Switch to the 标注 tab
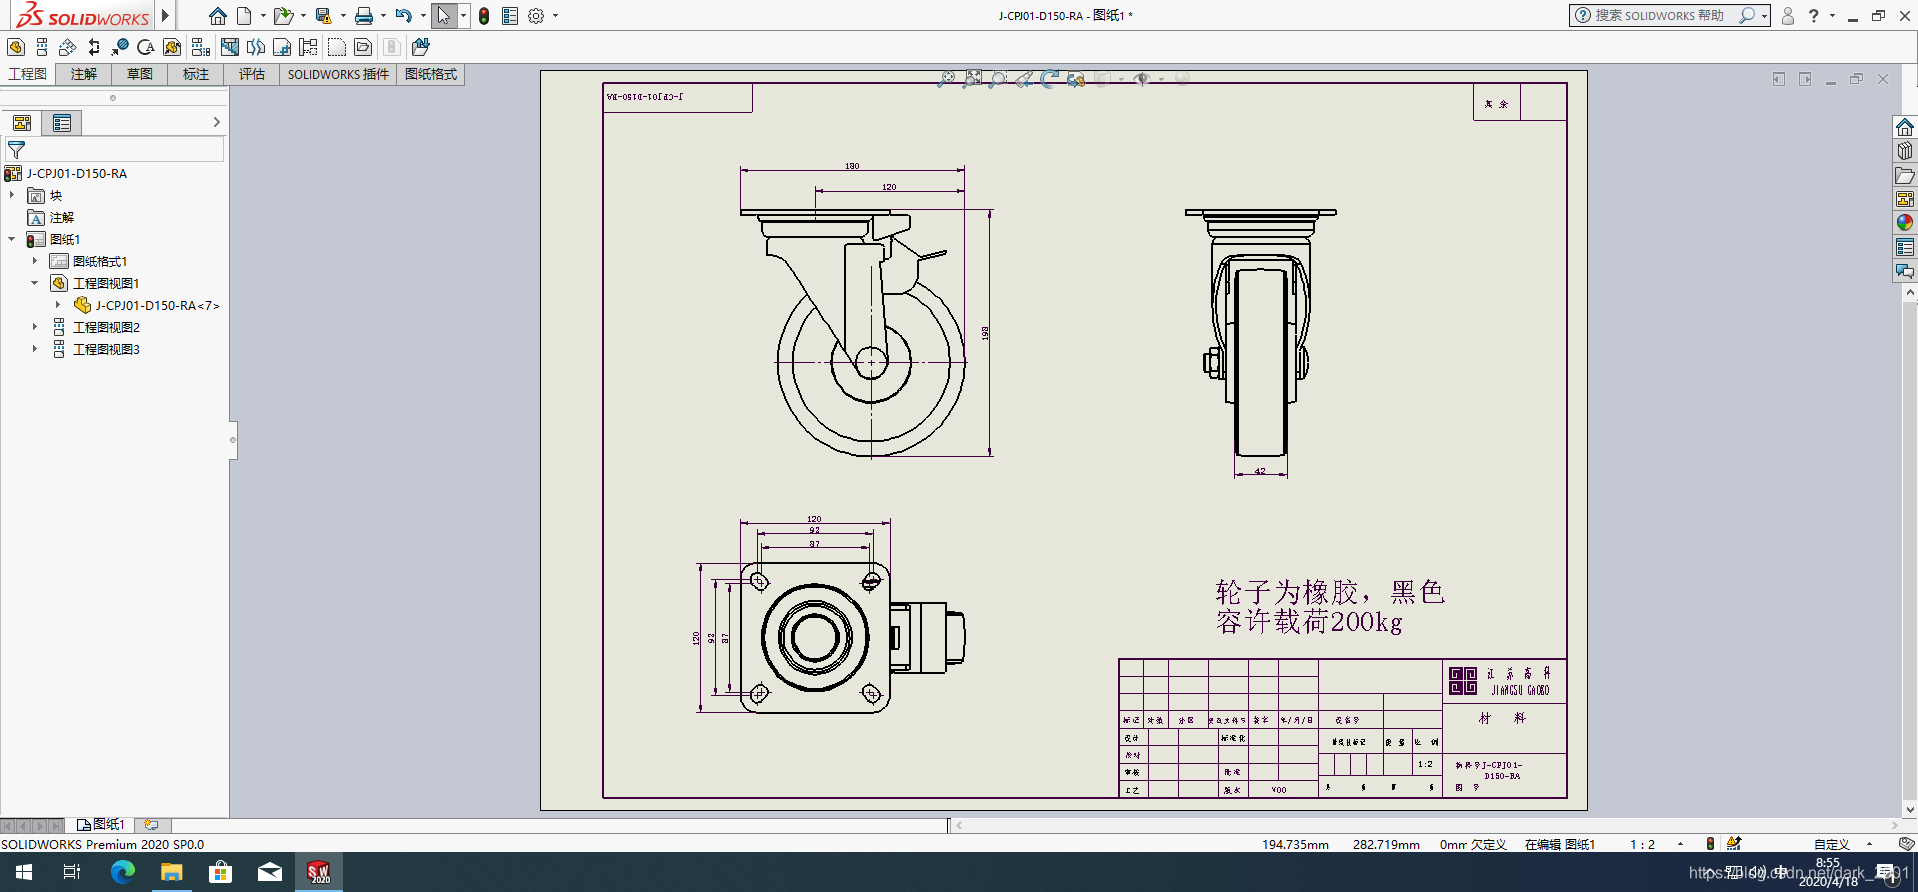This screenshot has height=892, width=1918. (196, 74)
